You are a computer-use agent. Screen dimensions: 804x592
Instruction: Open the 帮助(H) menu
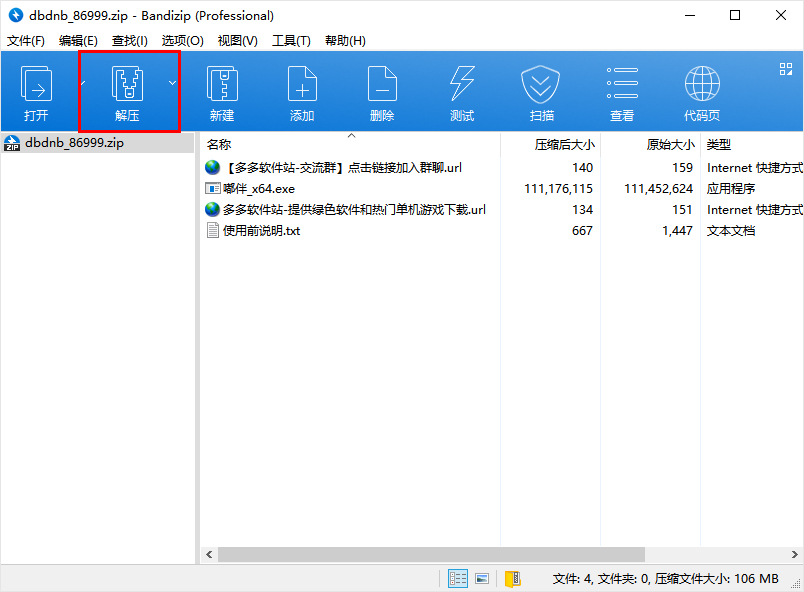coord(345,40)
